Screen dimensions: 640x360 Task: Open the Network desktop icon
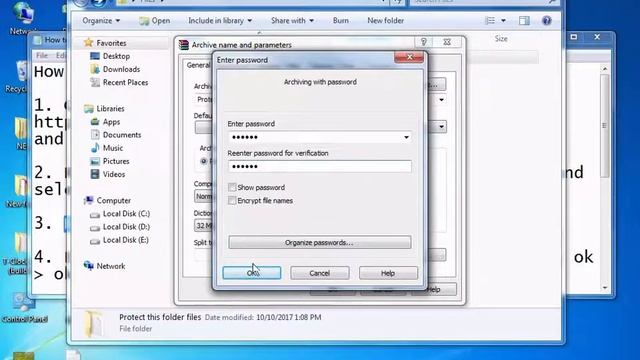click(x=22, y=18)
